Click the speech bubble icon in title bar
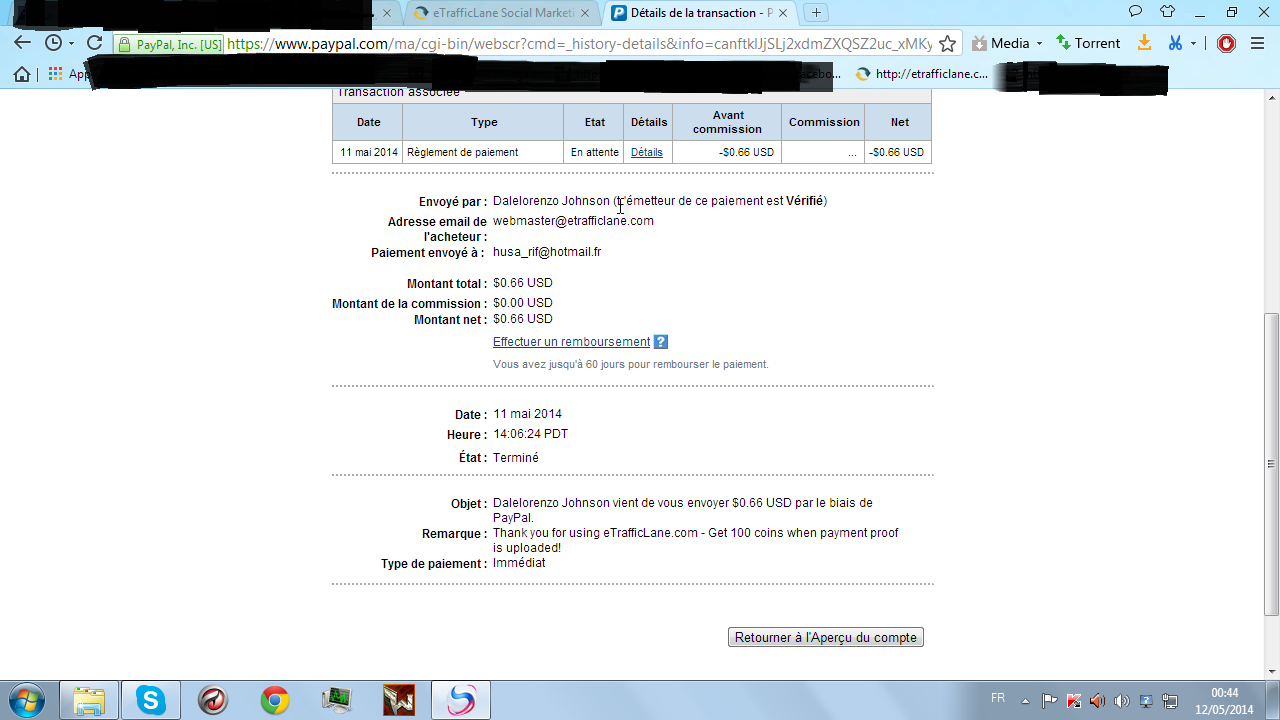The width and height of the screenshot is (1280, 720). point(1135,12)
